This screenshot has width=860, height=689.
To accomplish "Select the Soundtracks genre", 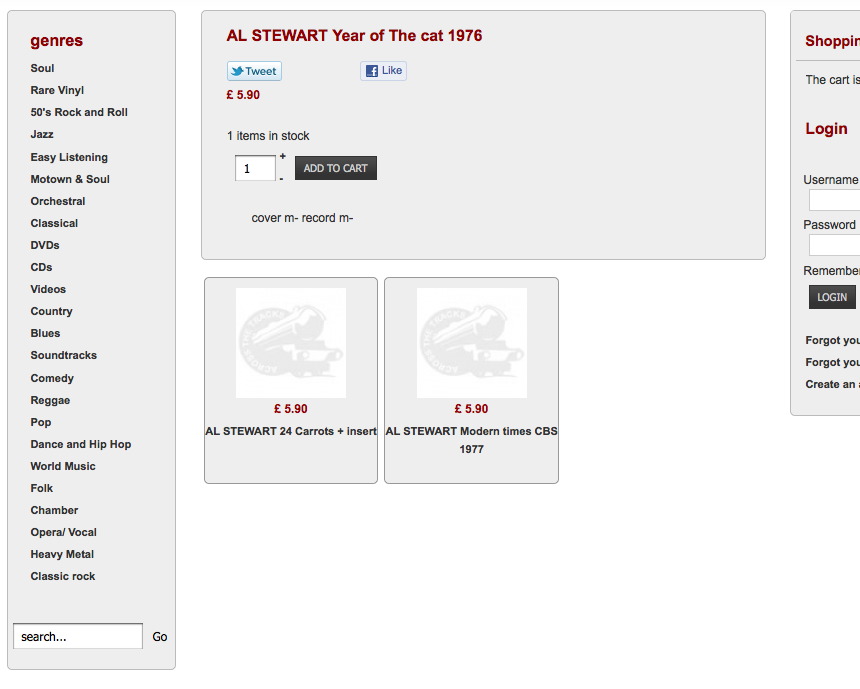I will pos(64,355).
